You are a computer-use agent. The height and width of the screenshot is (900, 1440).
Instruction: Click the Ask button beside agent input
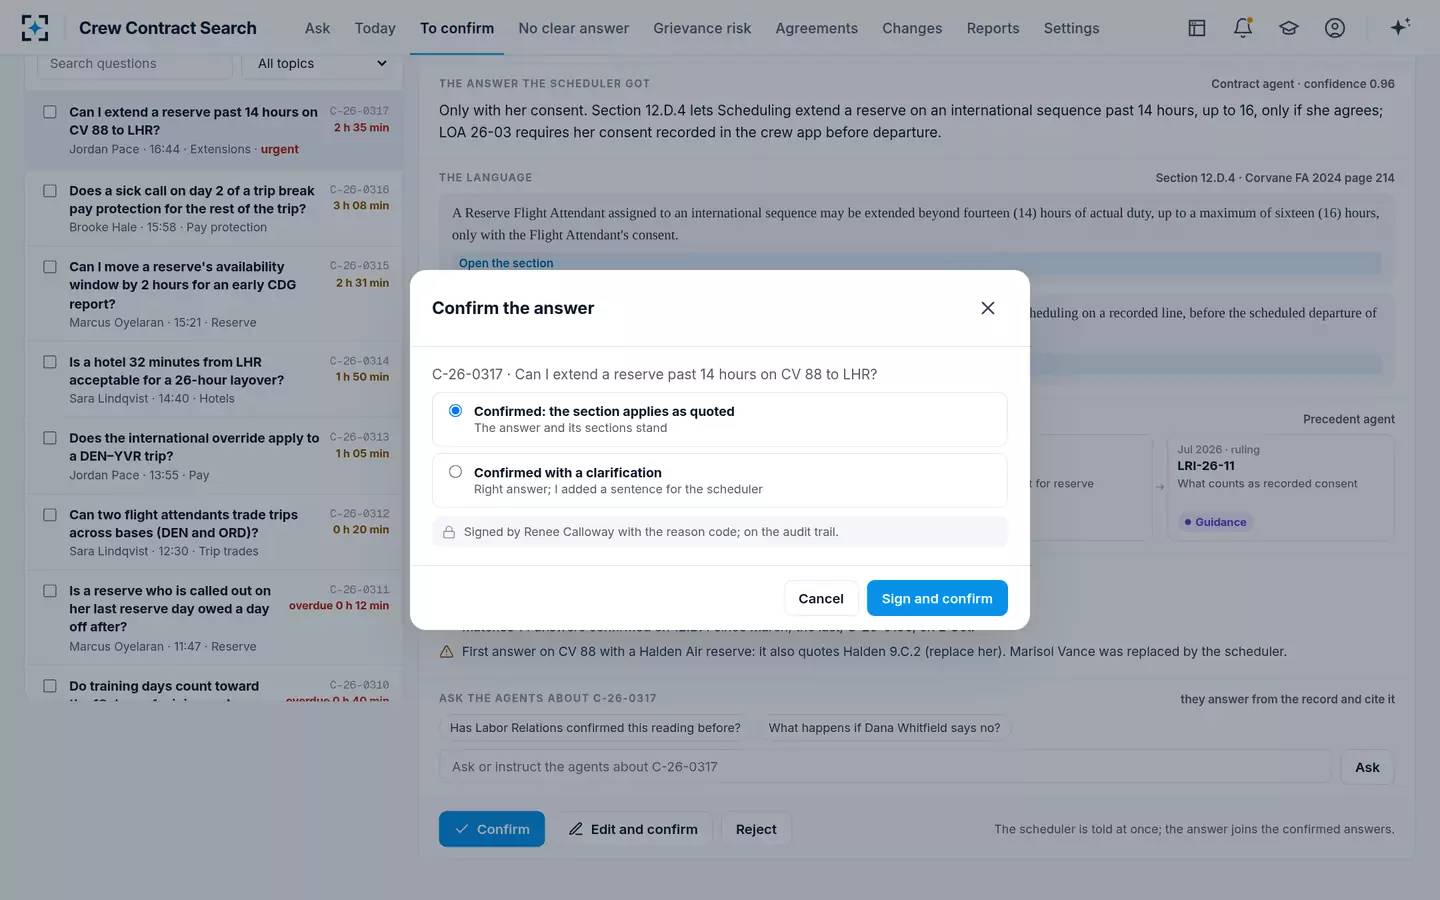tap(1367, 767)
